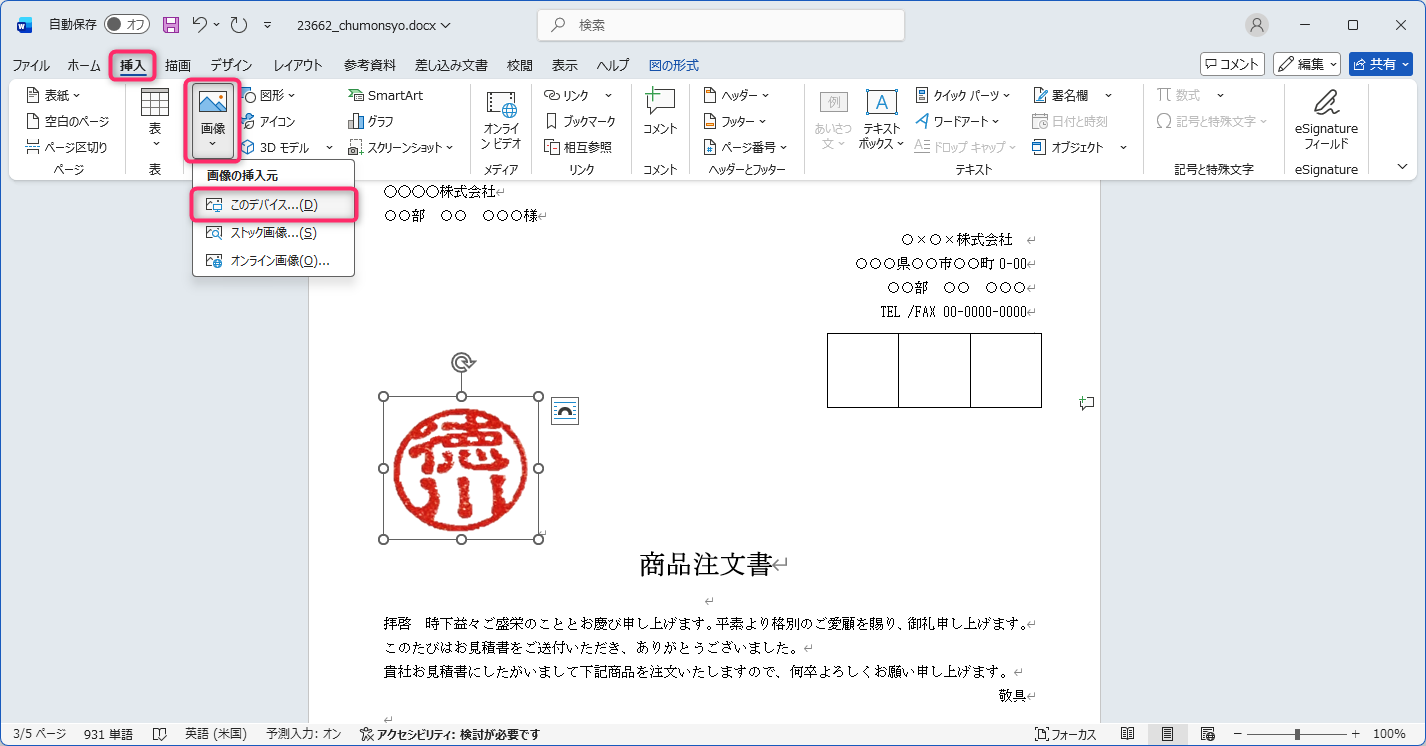1426x746 pixels.
Task: Open the レイアウト ribbon tab
Action: pos(298,65)
